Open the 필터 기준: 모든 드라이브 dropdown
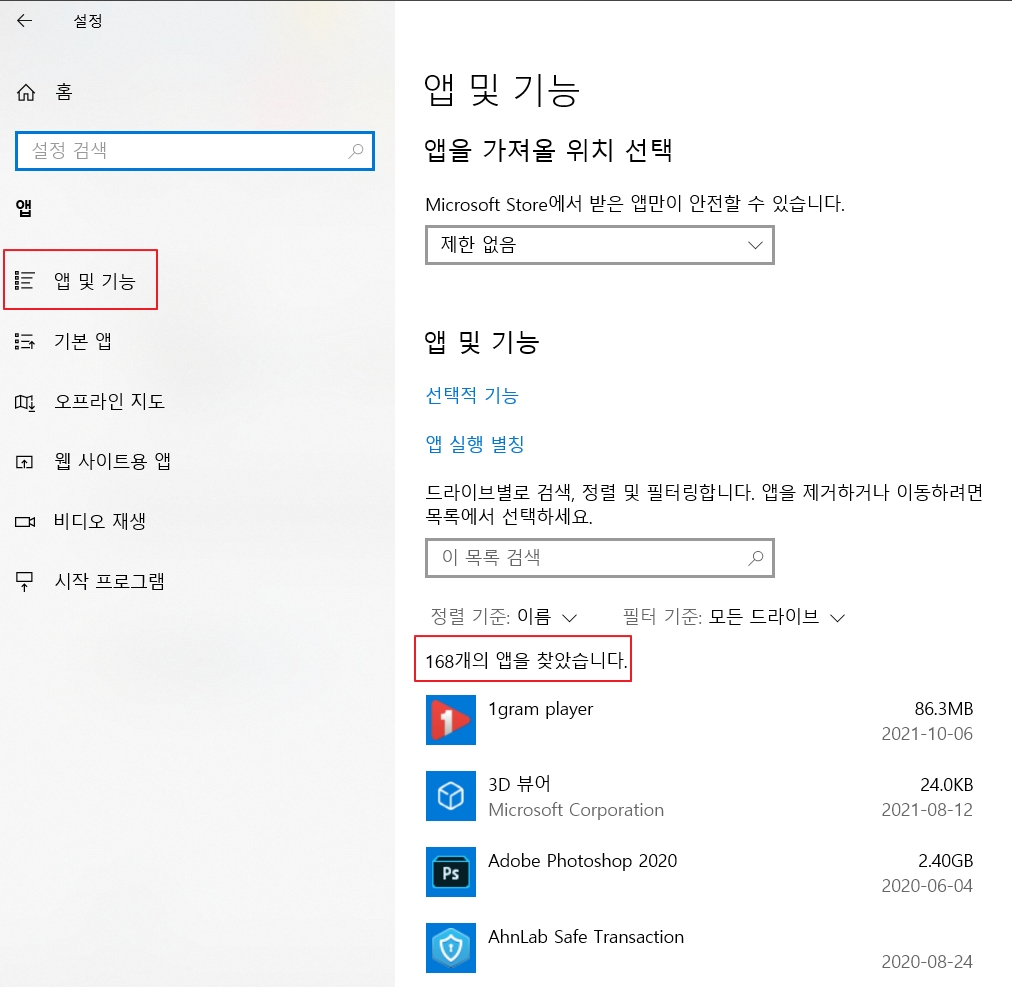 734,617
